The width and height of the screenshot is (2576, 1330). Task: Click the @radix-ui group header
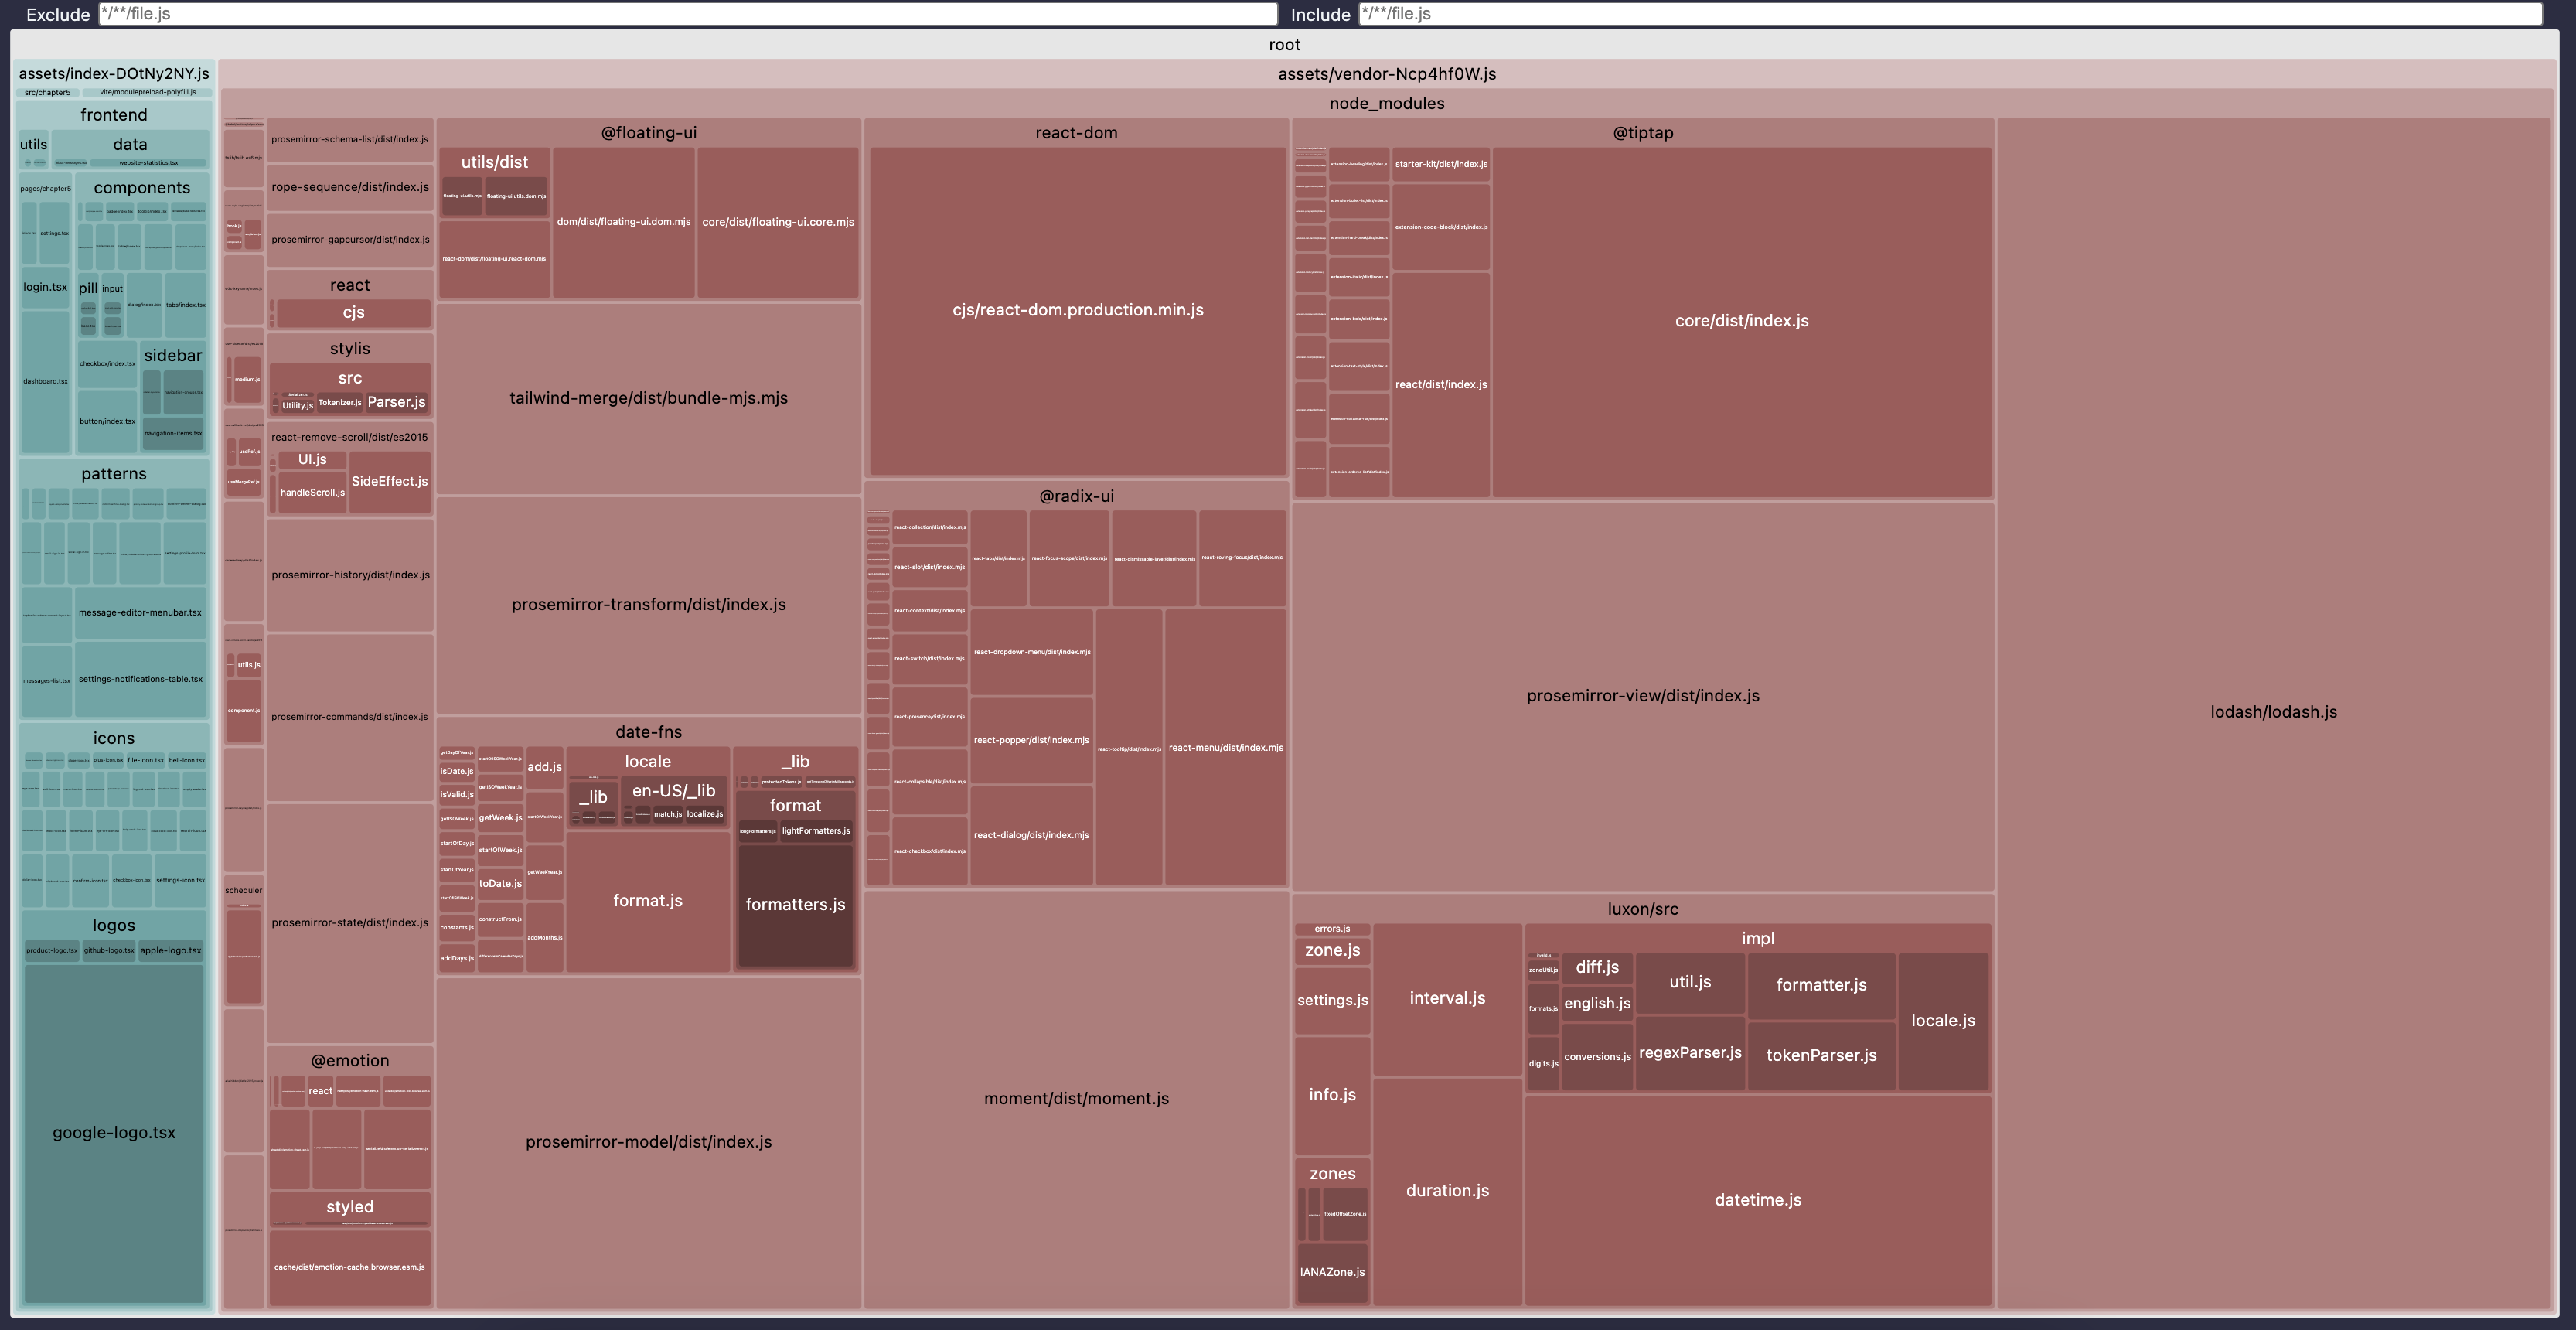coord(1076,496)
